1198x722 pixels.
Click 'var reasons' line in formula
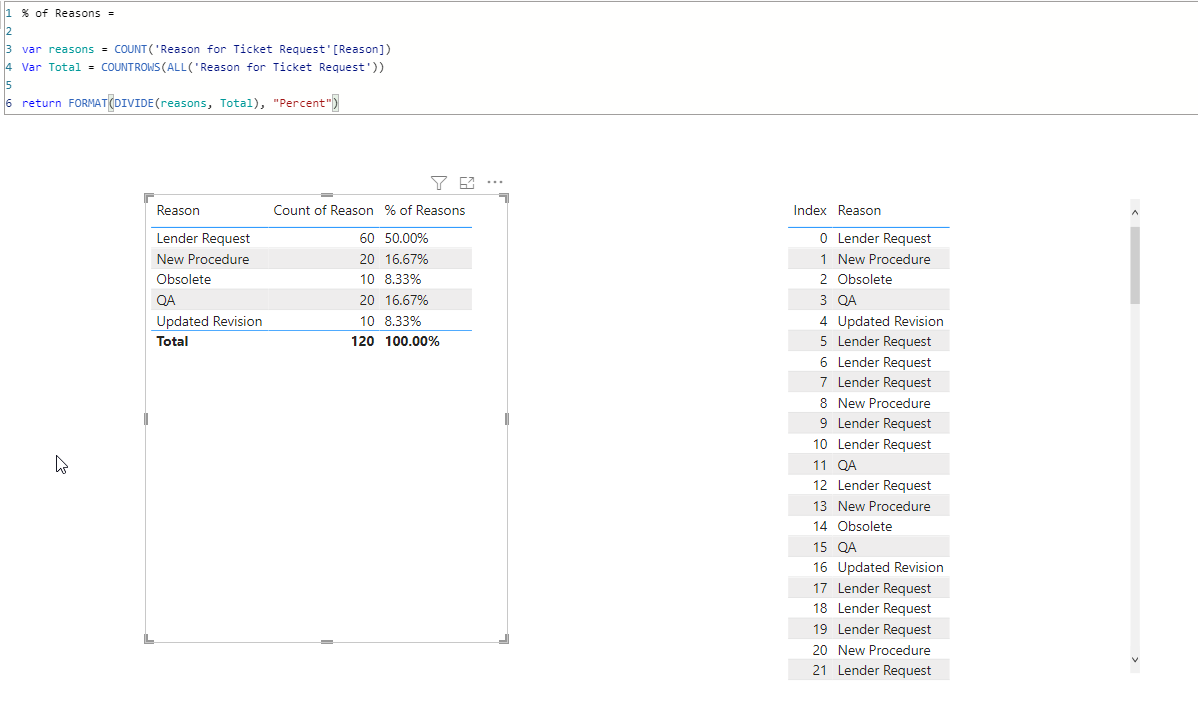(206, 49)
